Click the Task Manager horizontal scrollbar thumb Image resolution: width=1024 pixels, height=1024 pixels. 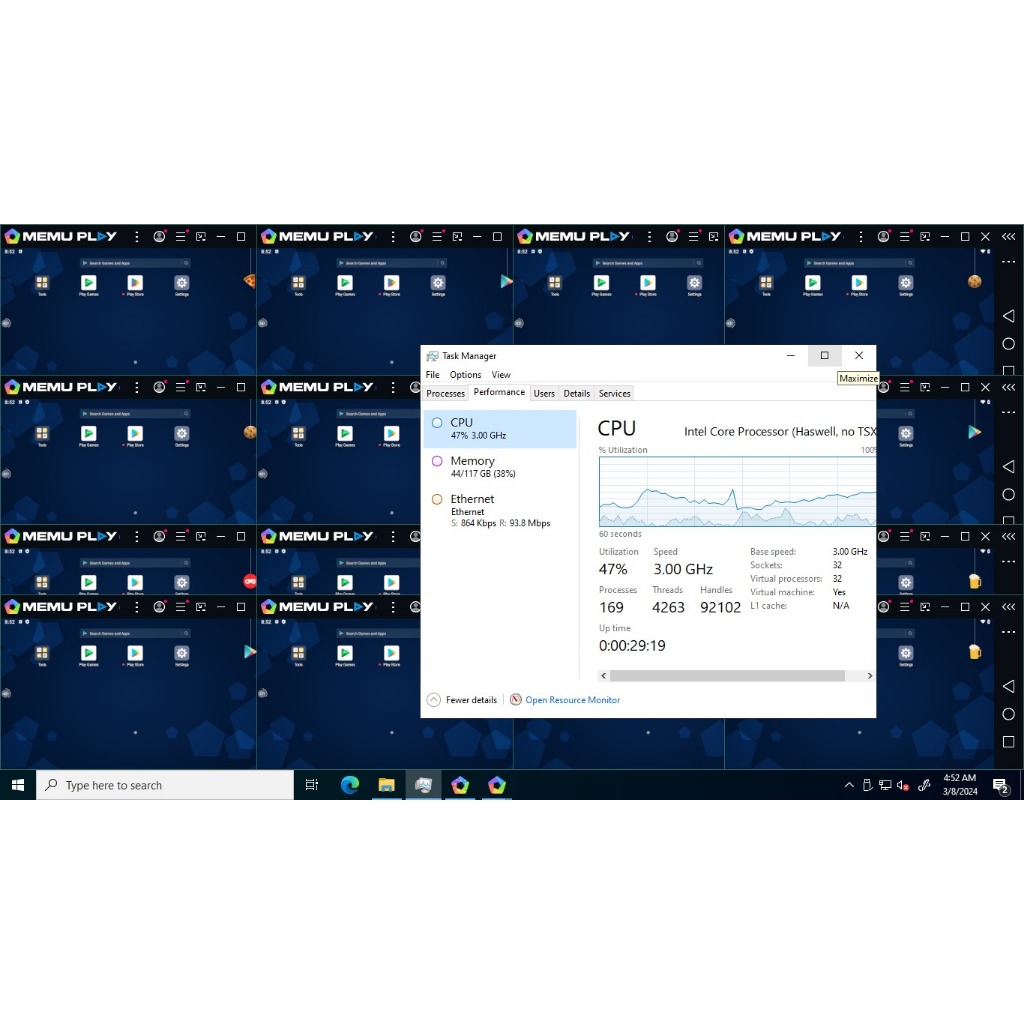click(727, 676)
